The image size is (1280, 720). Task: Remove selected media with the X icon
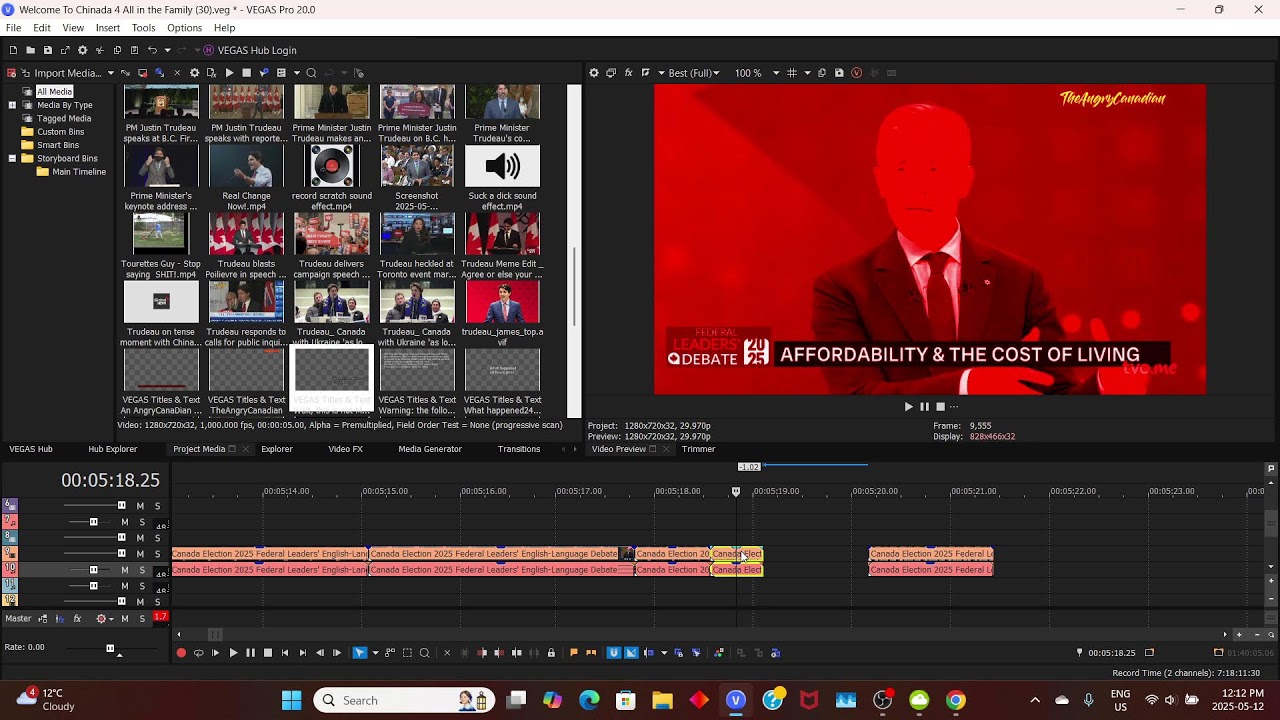(x=177, y=73)
